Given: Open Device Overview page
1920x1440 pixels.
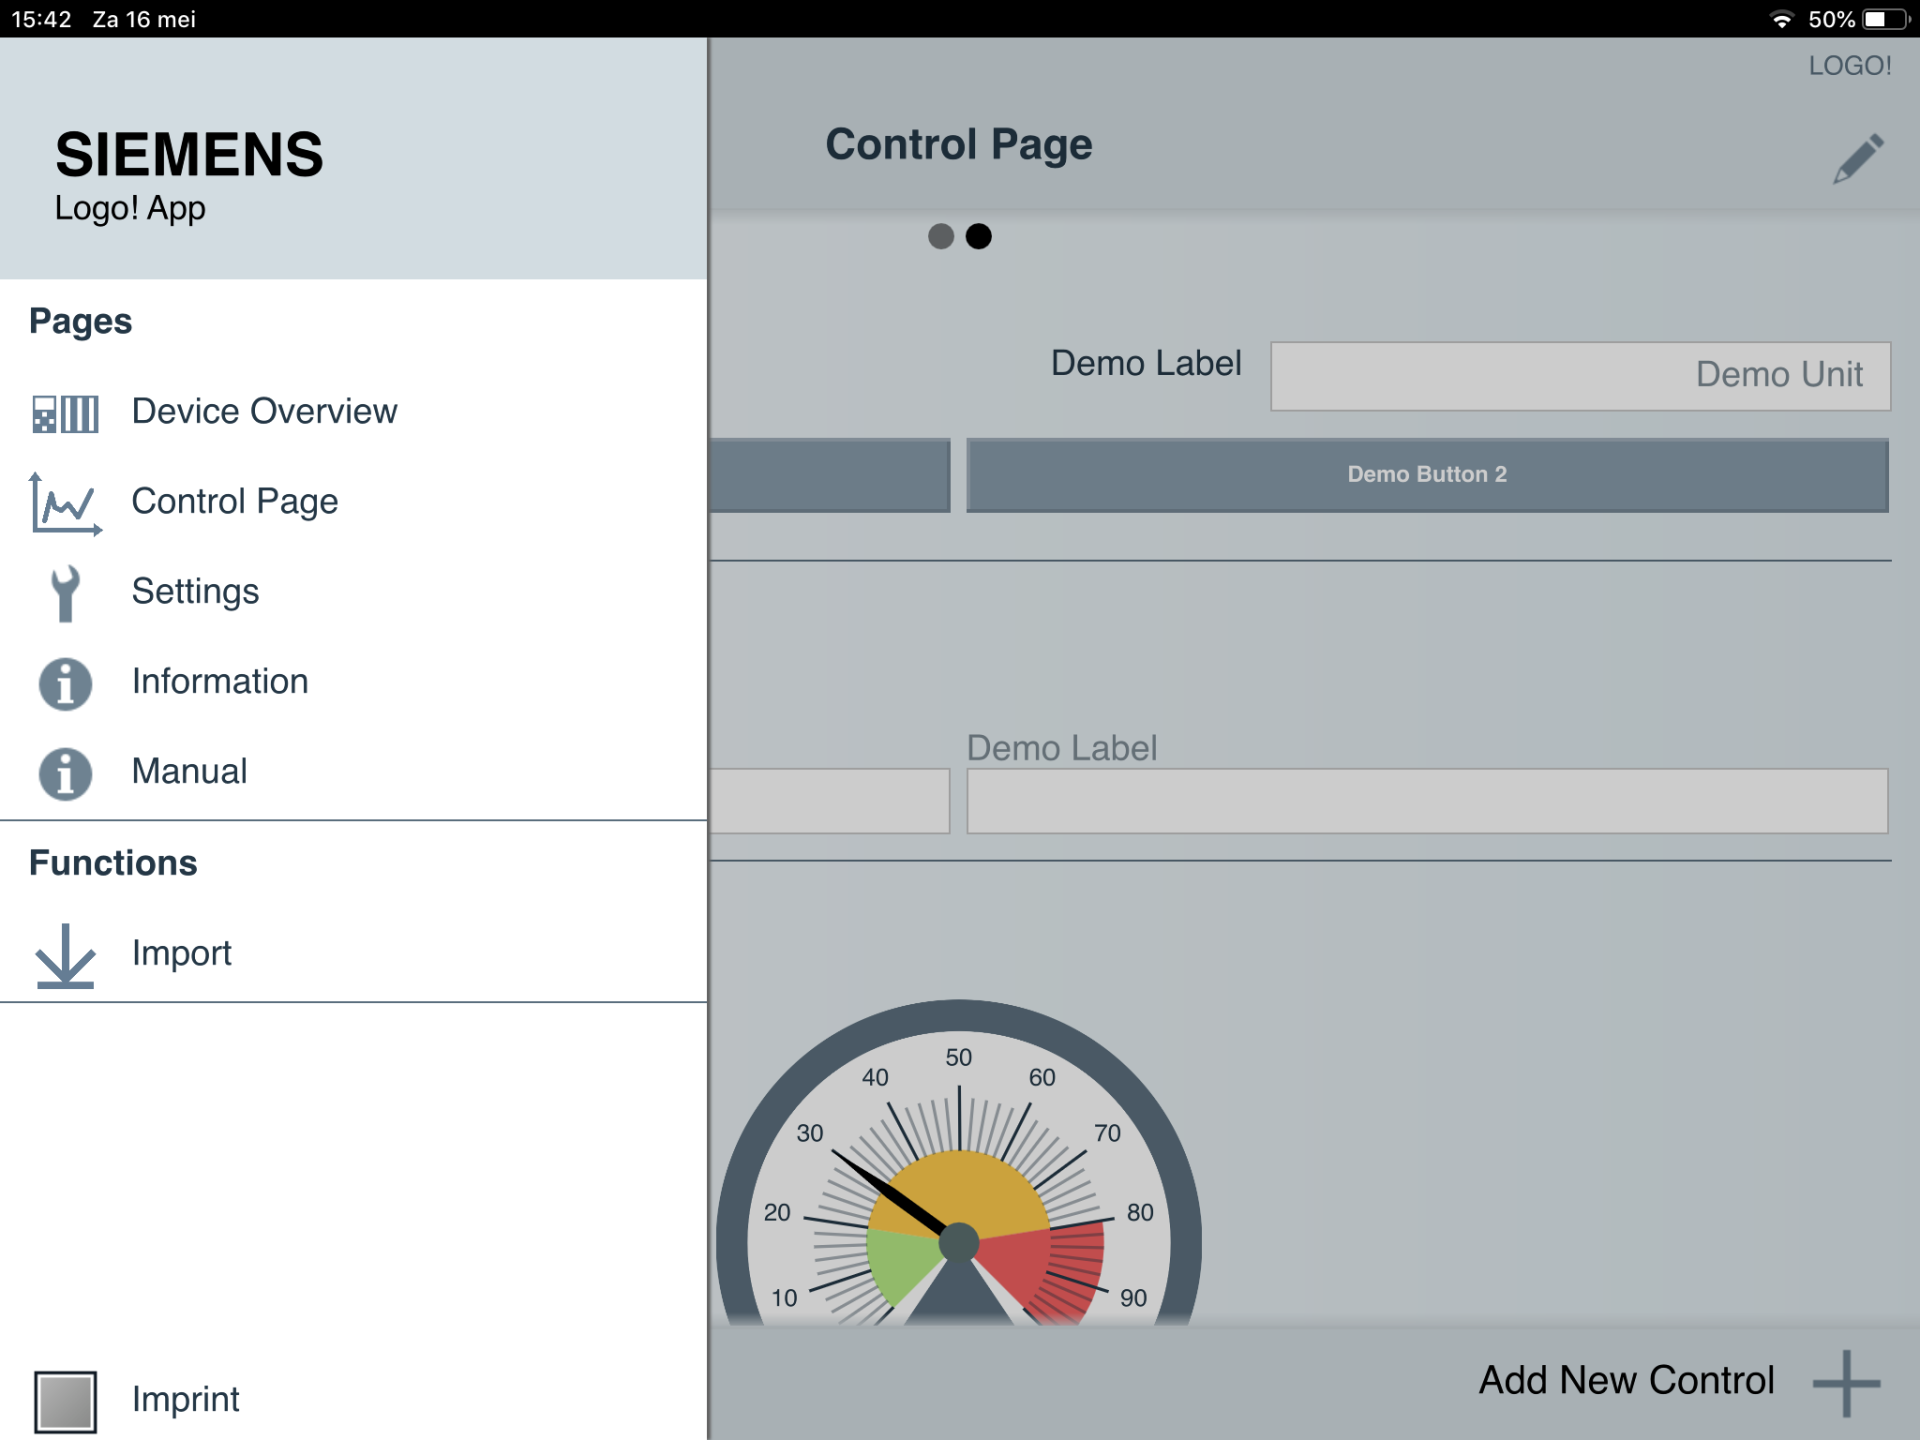Looking at the screenshot, I should click(264, 411).
